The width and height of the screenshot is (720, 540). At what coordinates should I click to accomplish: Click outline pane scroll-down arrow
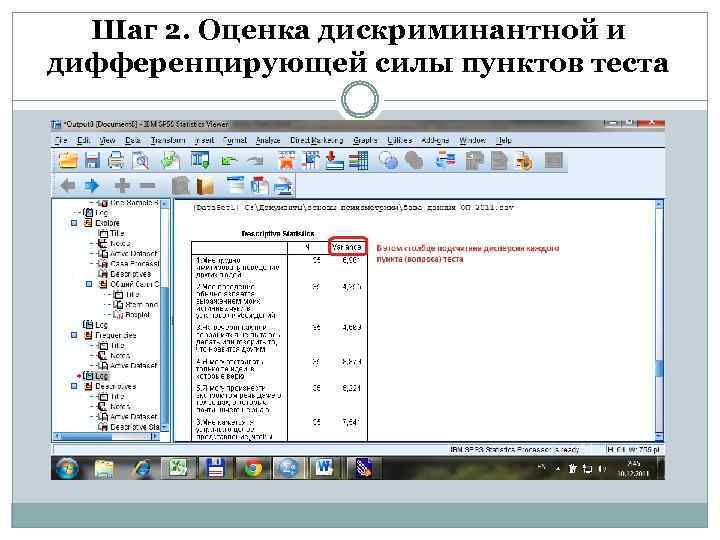(164, 428)
